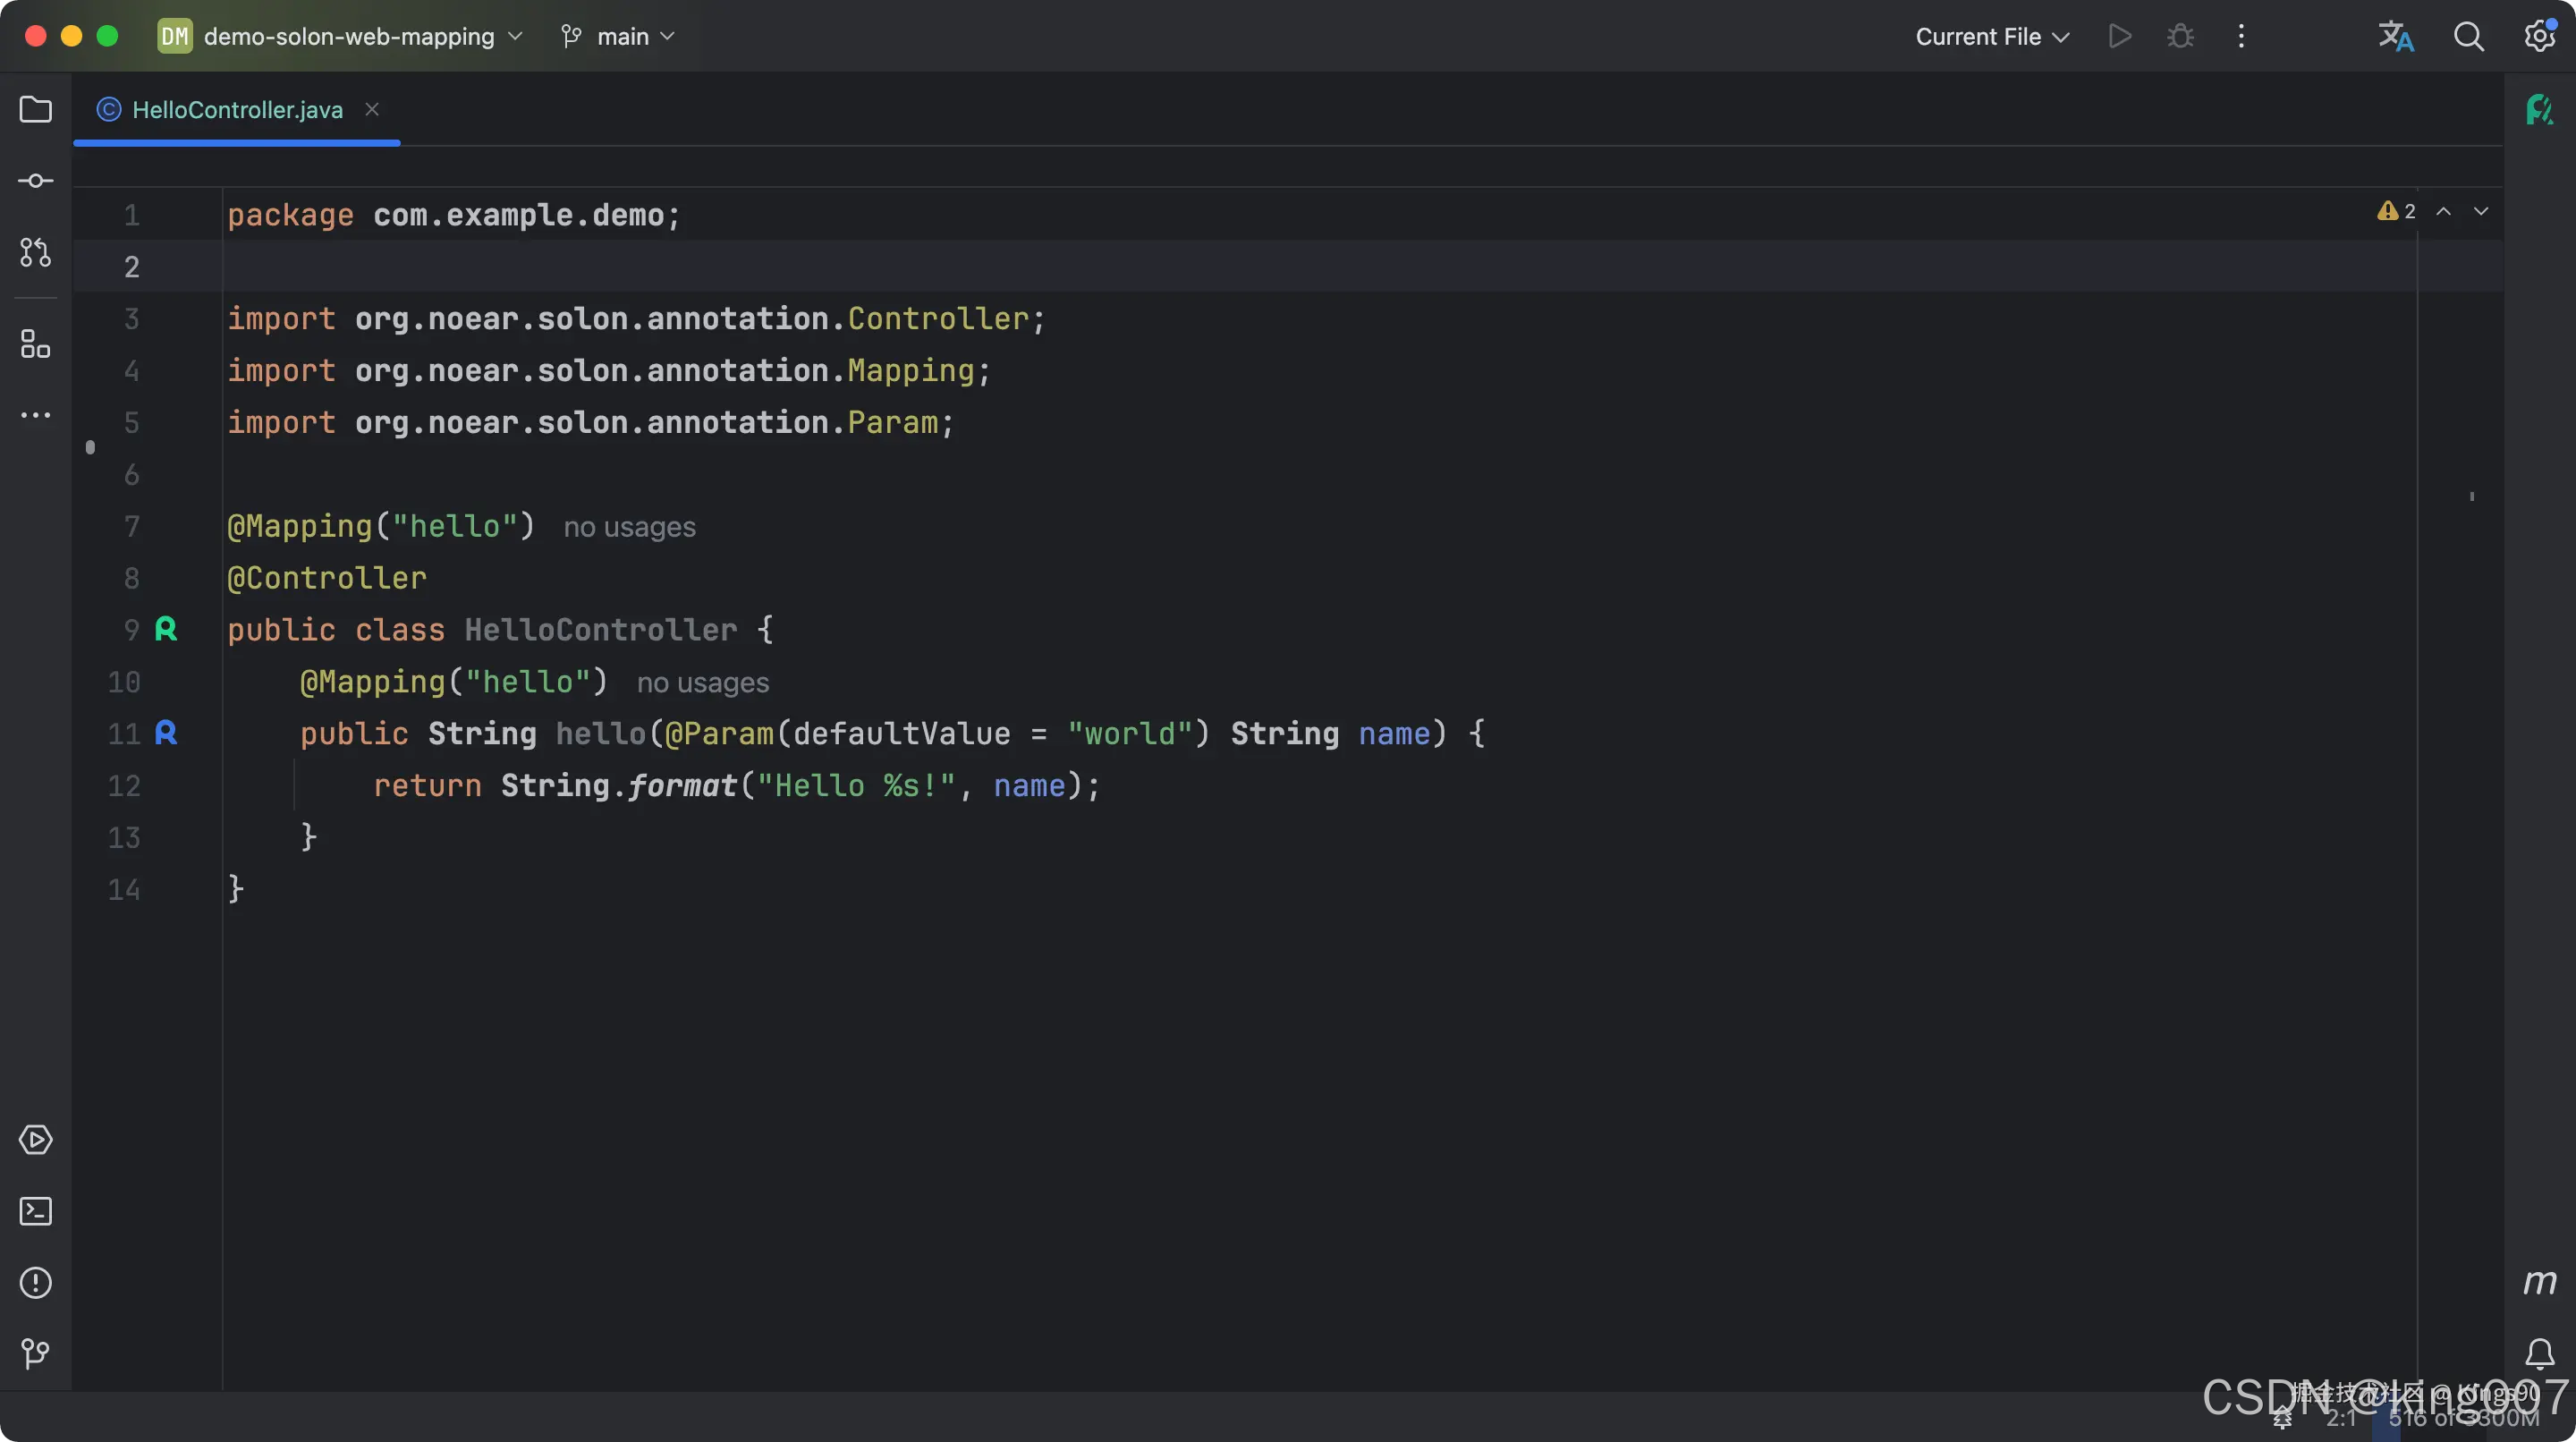The image size is (2576, 1442).
Task: Open the Structure tool window
Action: point(36,344)
